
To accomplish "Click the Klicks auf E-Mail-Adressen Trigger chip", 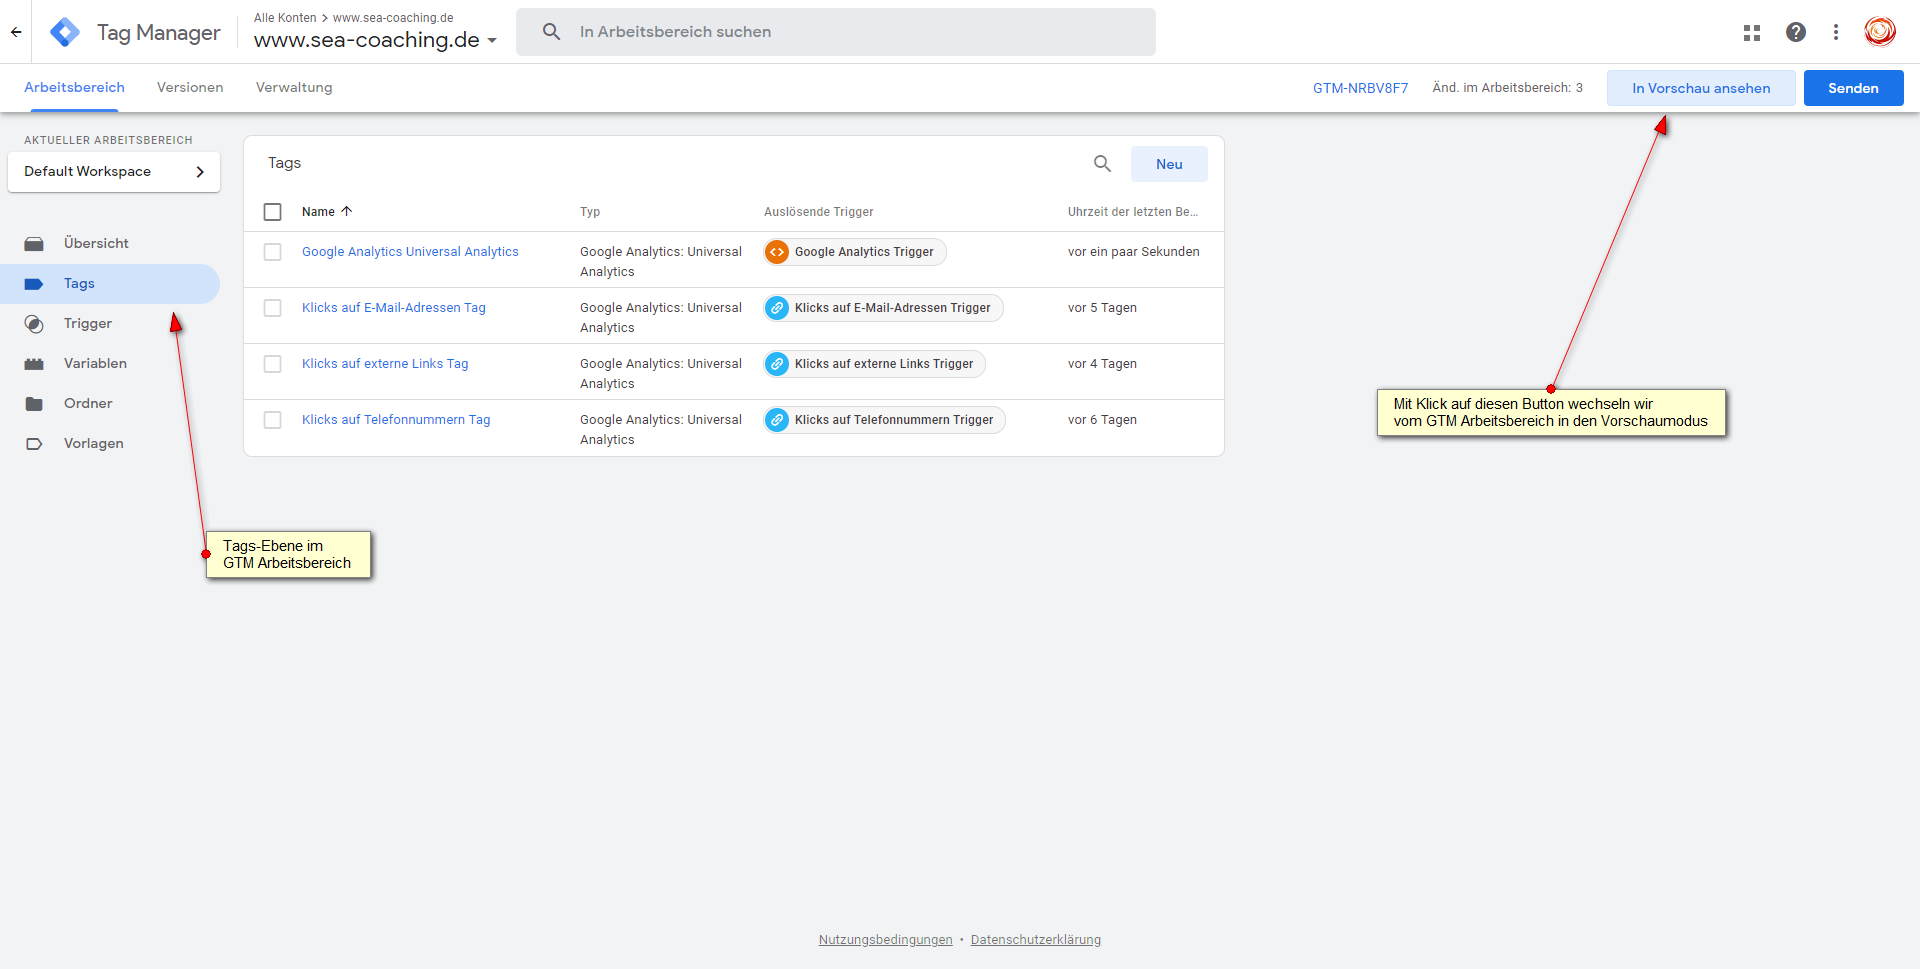I will (x=883, y=308).
